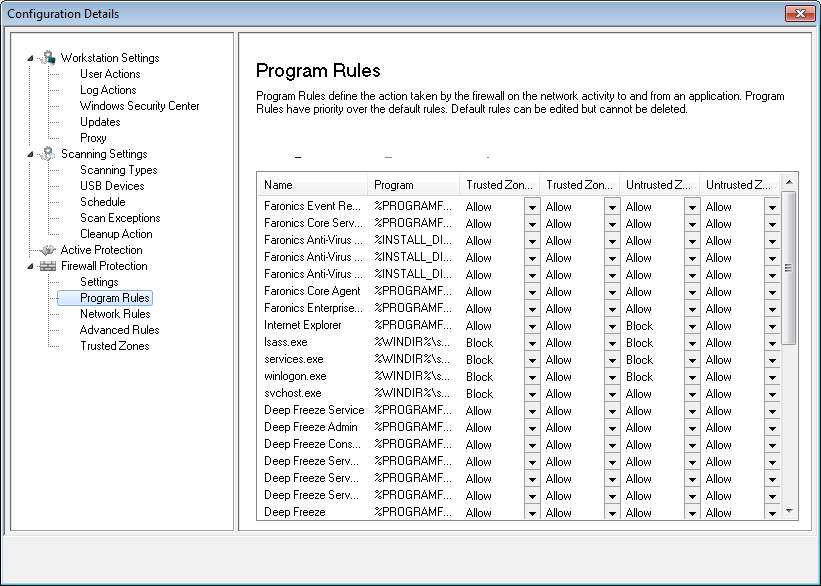Click the scroll up arrow of rules table
Screen dimensions: 821x586
(x=789, y=182)
